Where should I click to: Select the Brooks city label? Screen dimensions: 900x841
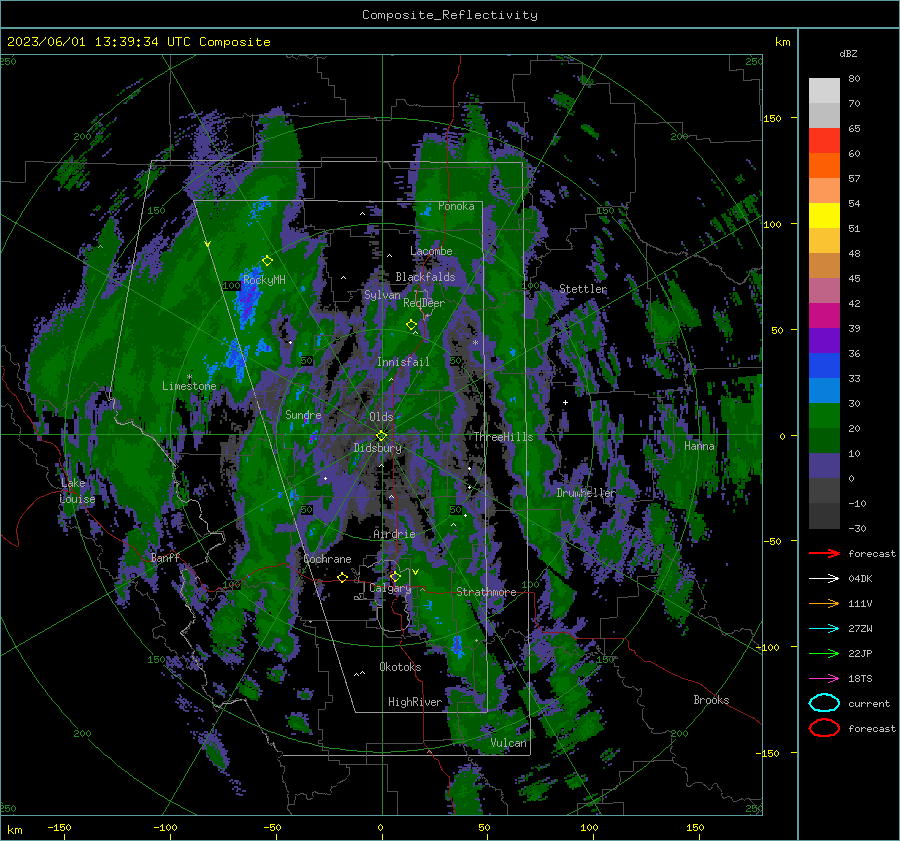pos(711,700)
